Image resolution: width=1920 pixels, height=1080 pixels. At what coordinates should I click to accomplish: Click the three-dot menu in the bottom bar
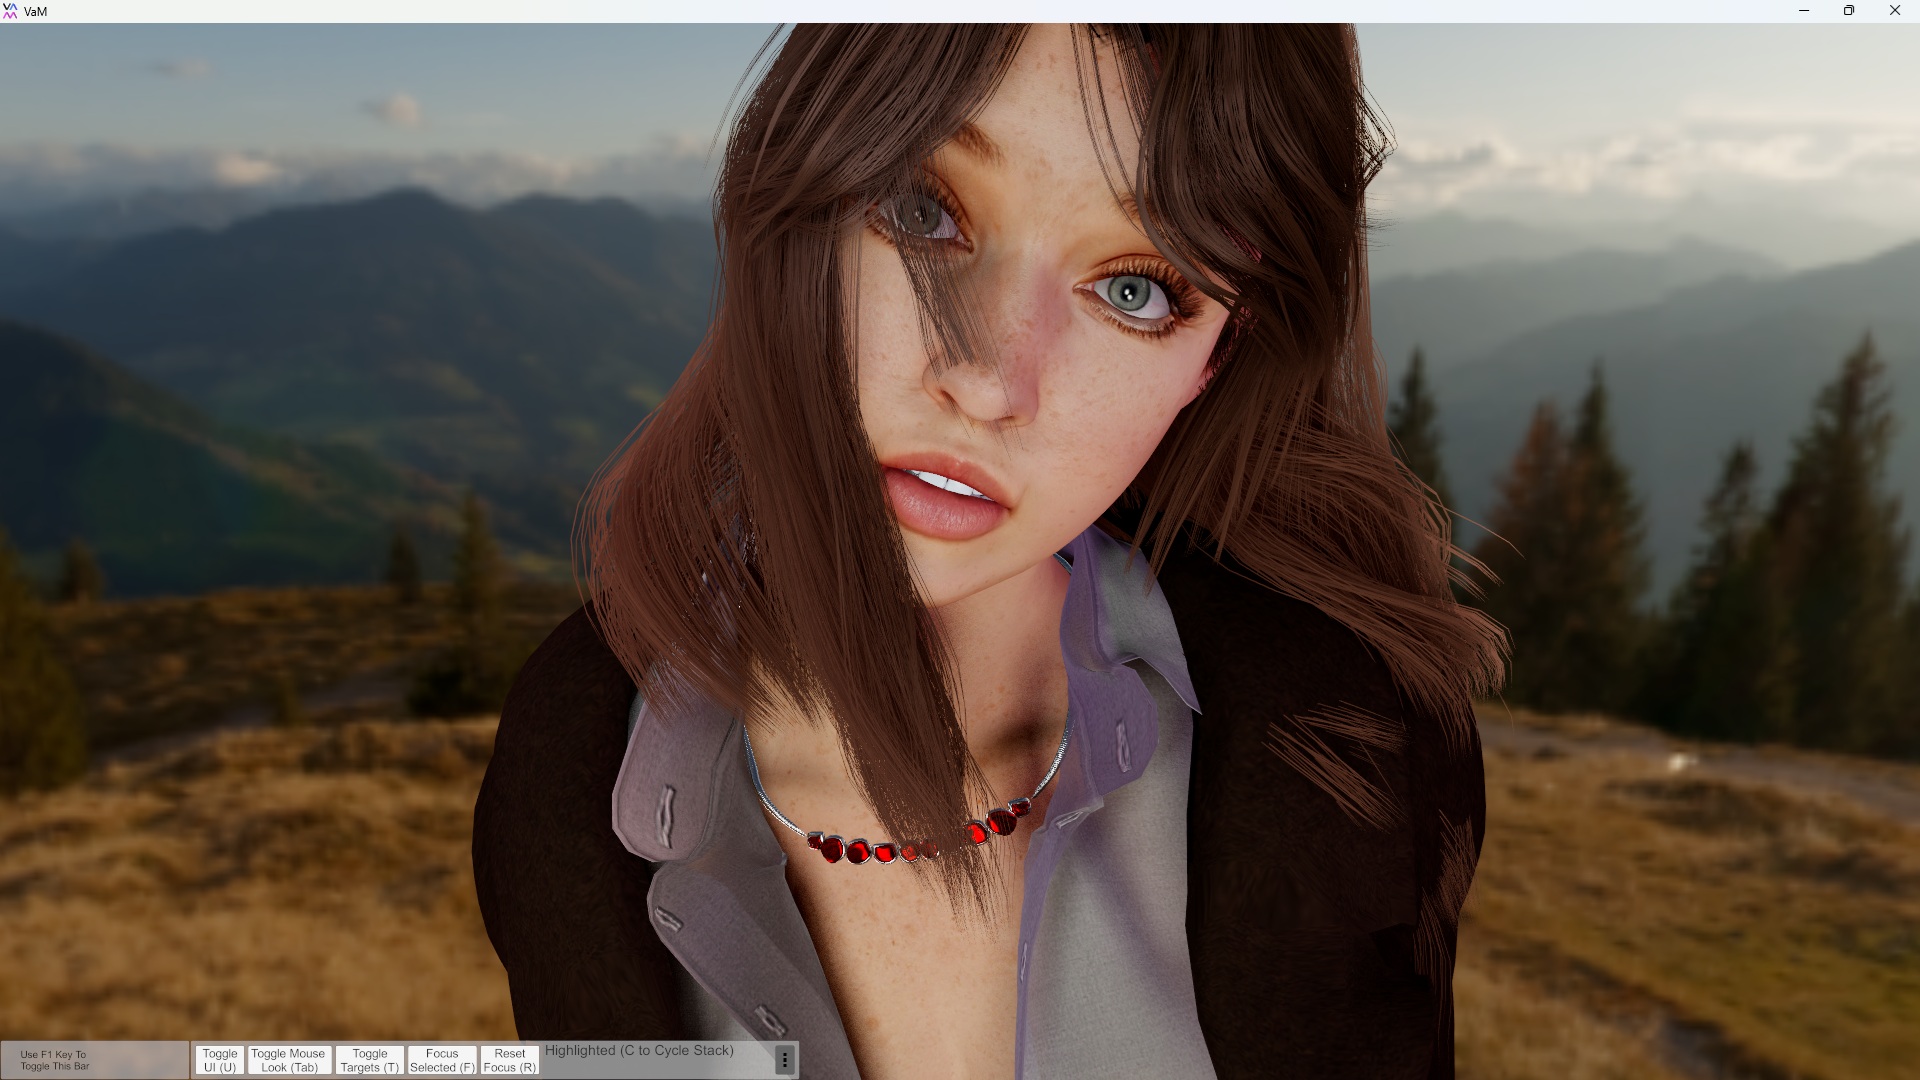click(x=785, y=1060)
